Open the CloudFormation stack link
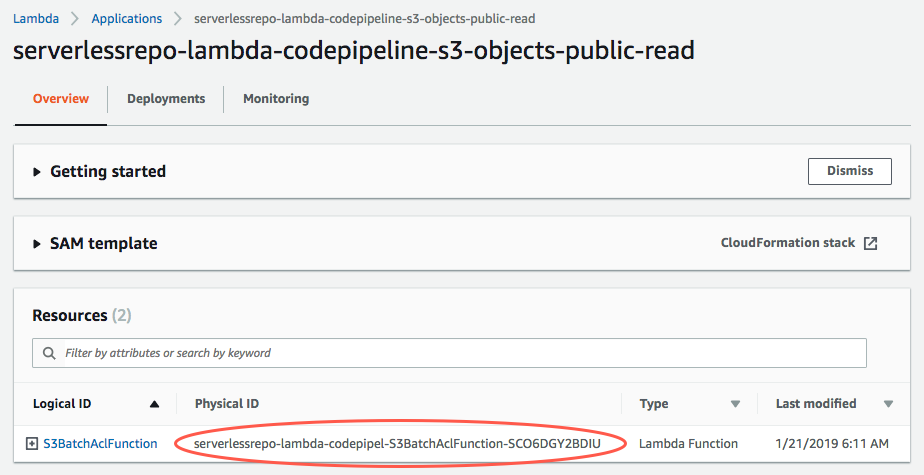Image resolution: width=924 pixels, height=475 pixels. point(788,243)
